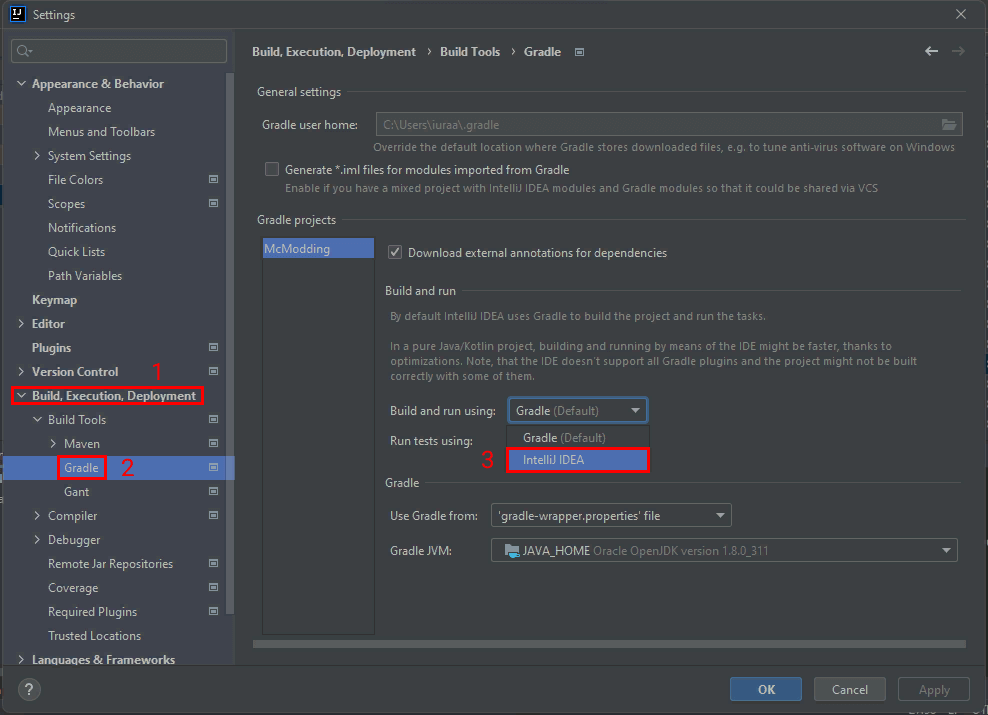Image resolution: width=988 pixels, height=715 pixels.
Task: Click project-level settings icon beside Gradle breadcrumb
Action: click(x=580, y=52)
